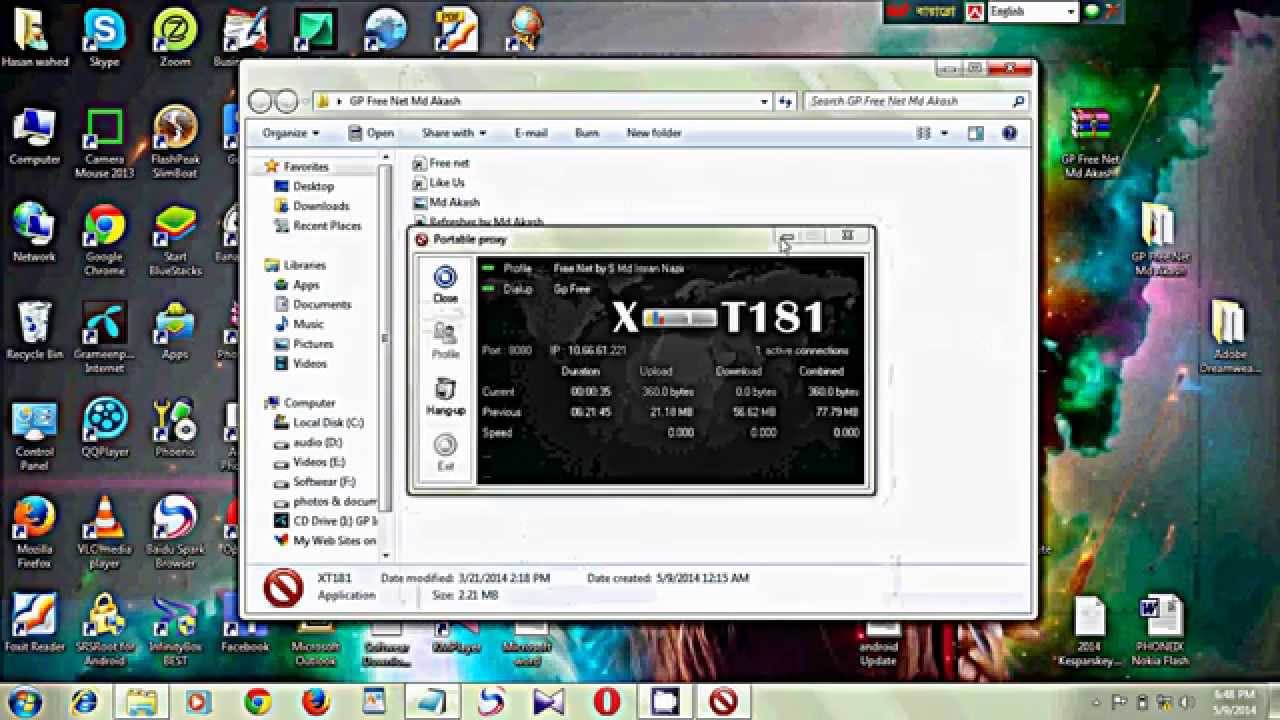Click Exit icon in Portable proxy
Screen dimensions: 1280x720
point(445,452)
